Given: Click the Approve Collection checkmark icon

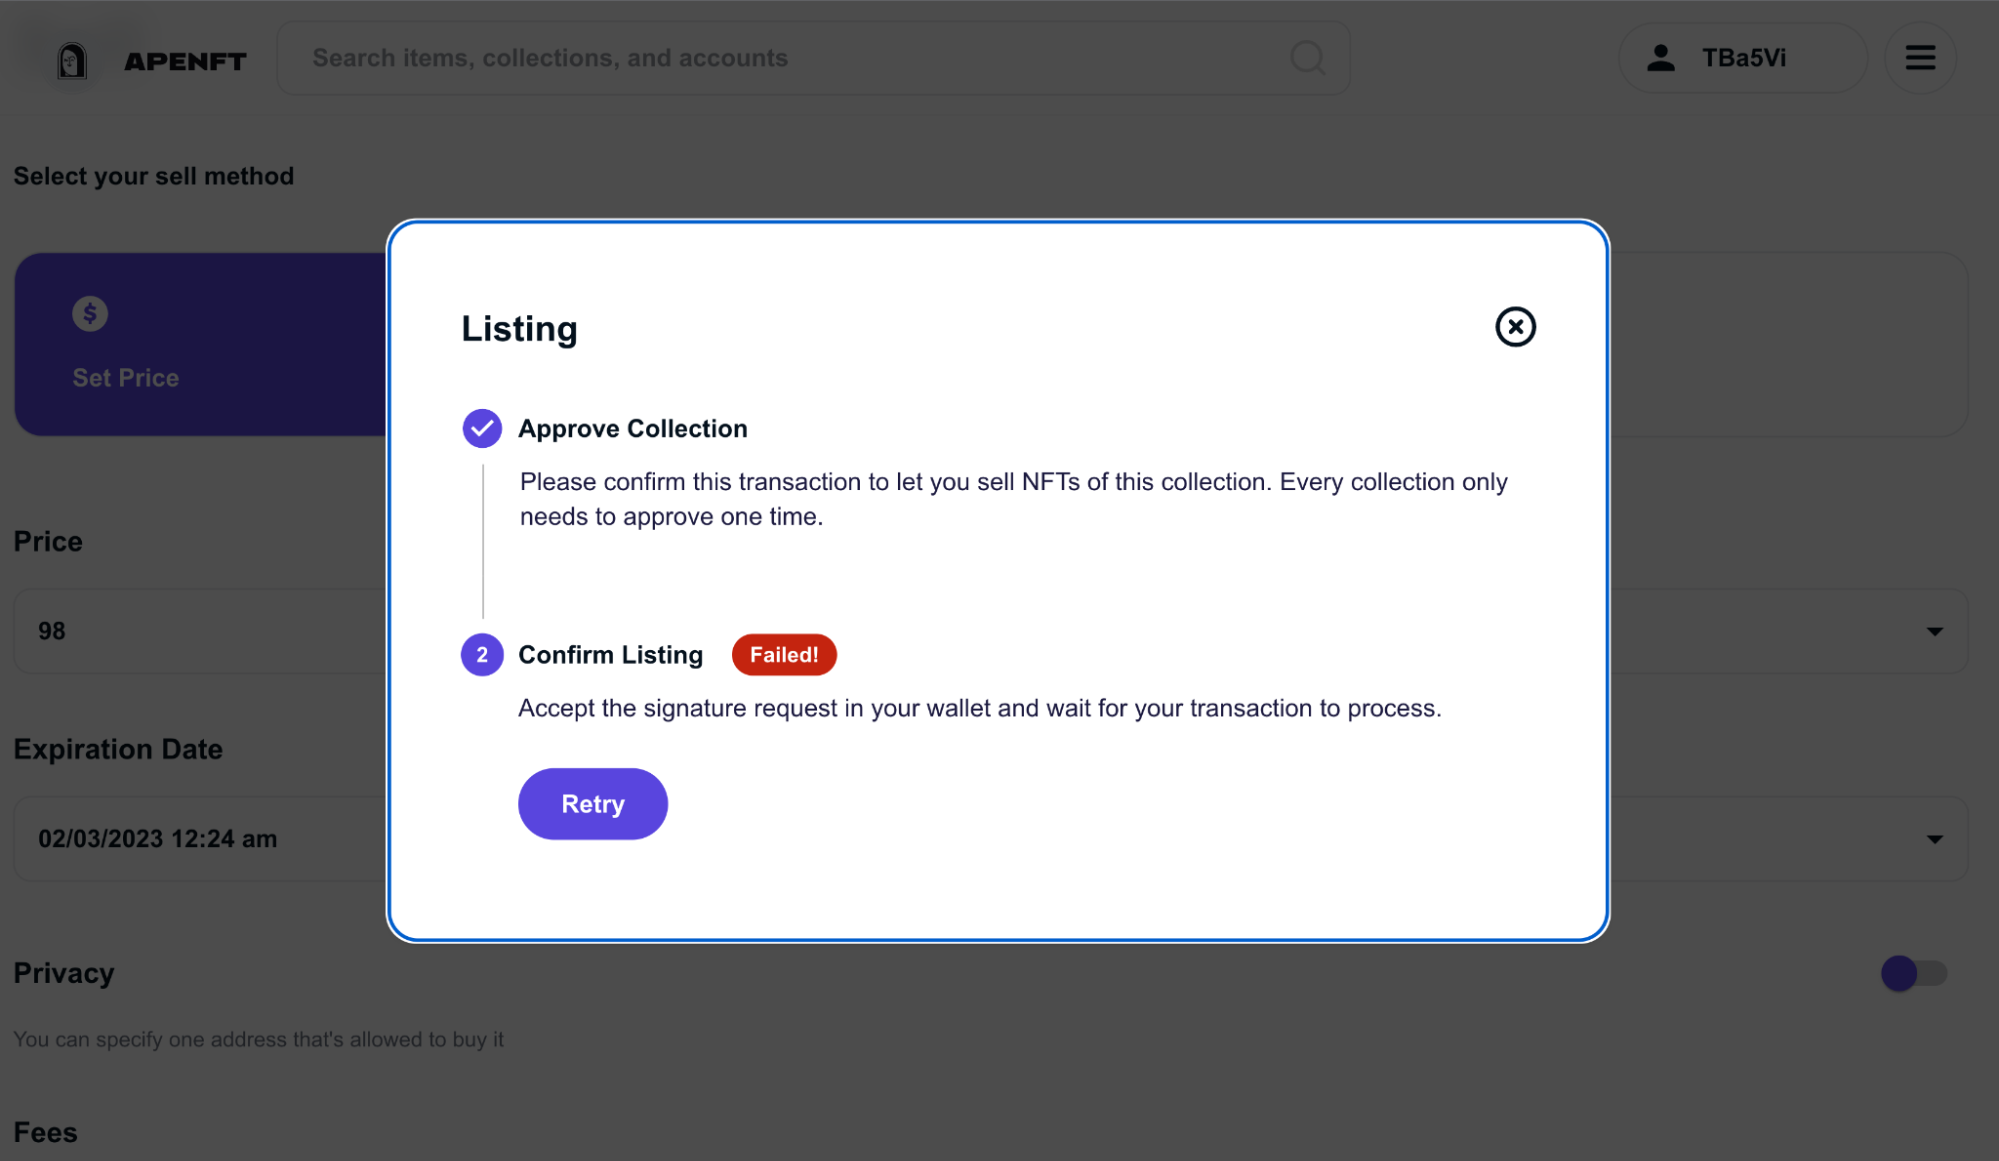Looking at the screenshot, I should pyautogui.click(x=482, y=428).
